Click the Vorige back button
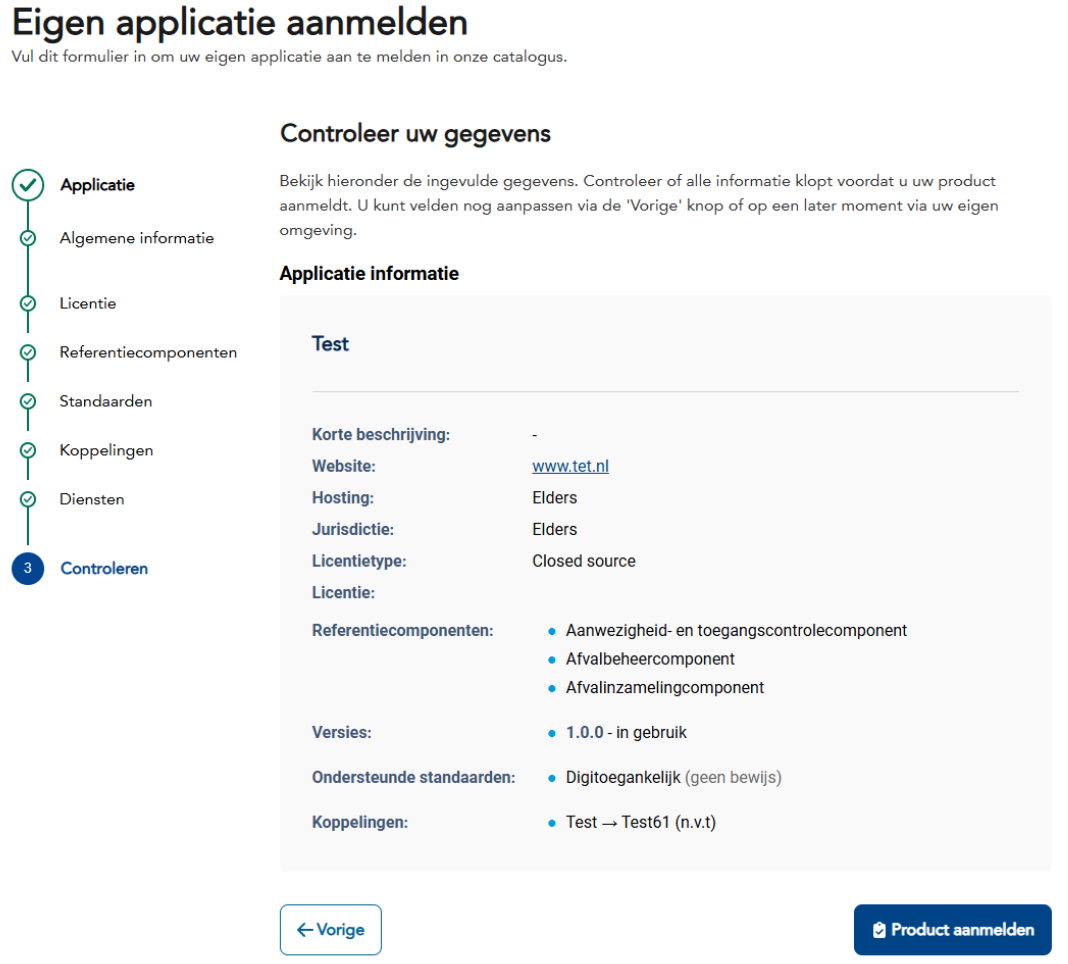This screenshot has height=964, width=1068. [331, 930]
